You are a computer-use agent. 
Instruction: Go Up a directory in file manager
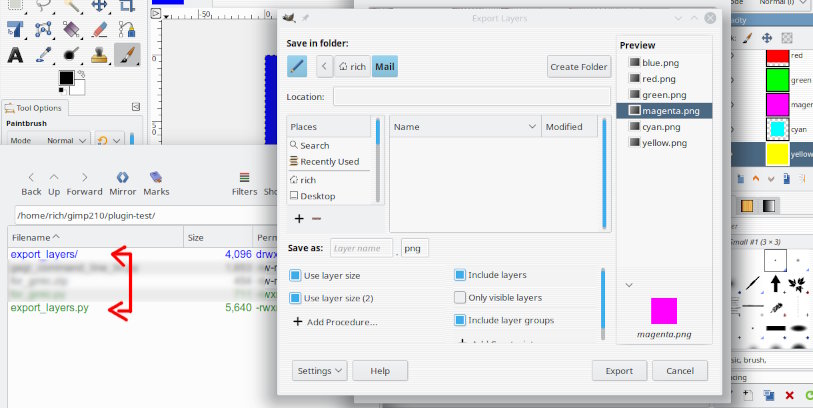pyautogui.click(x=54, y=184)
